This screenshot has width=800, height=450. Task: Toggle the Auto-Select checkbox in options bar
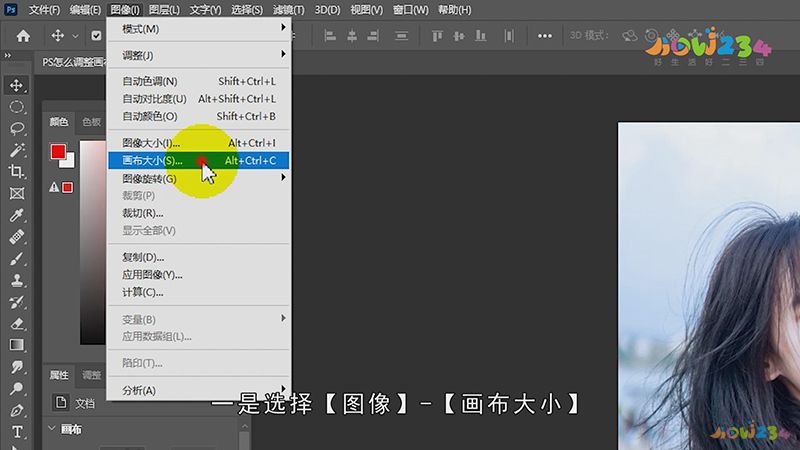click(96, 36)
